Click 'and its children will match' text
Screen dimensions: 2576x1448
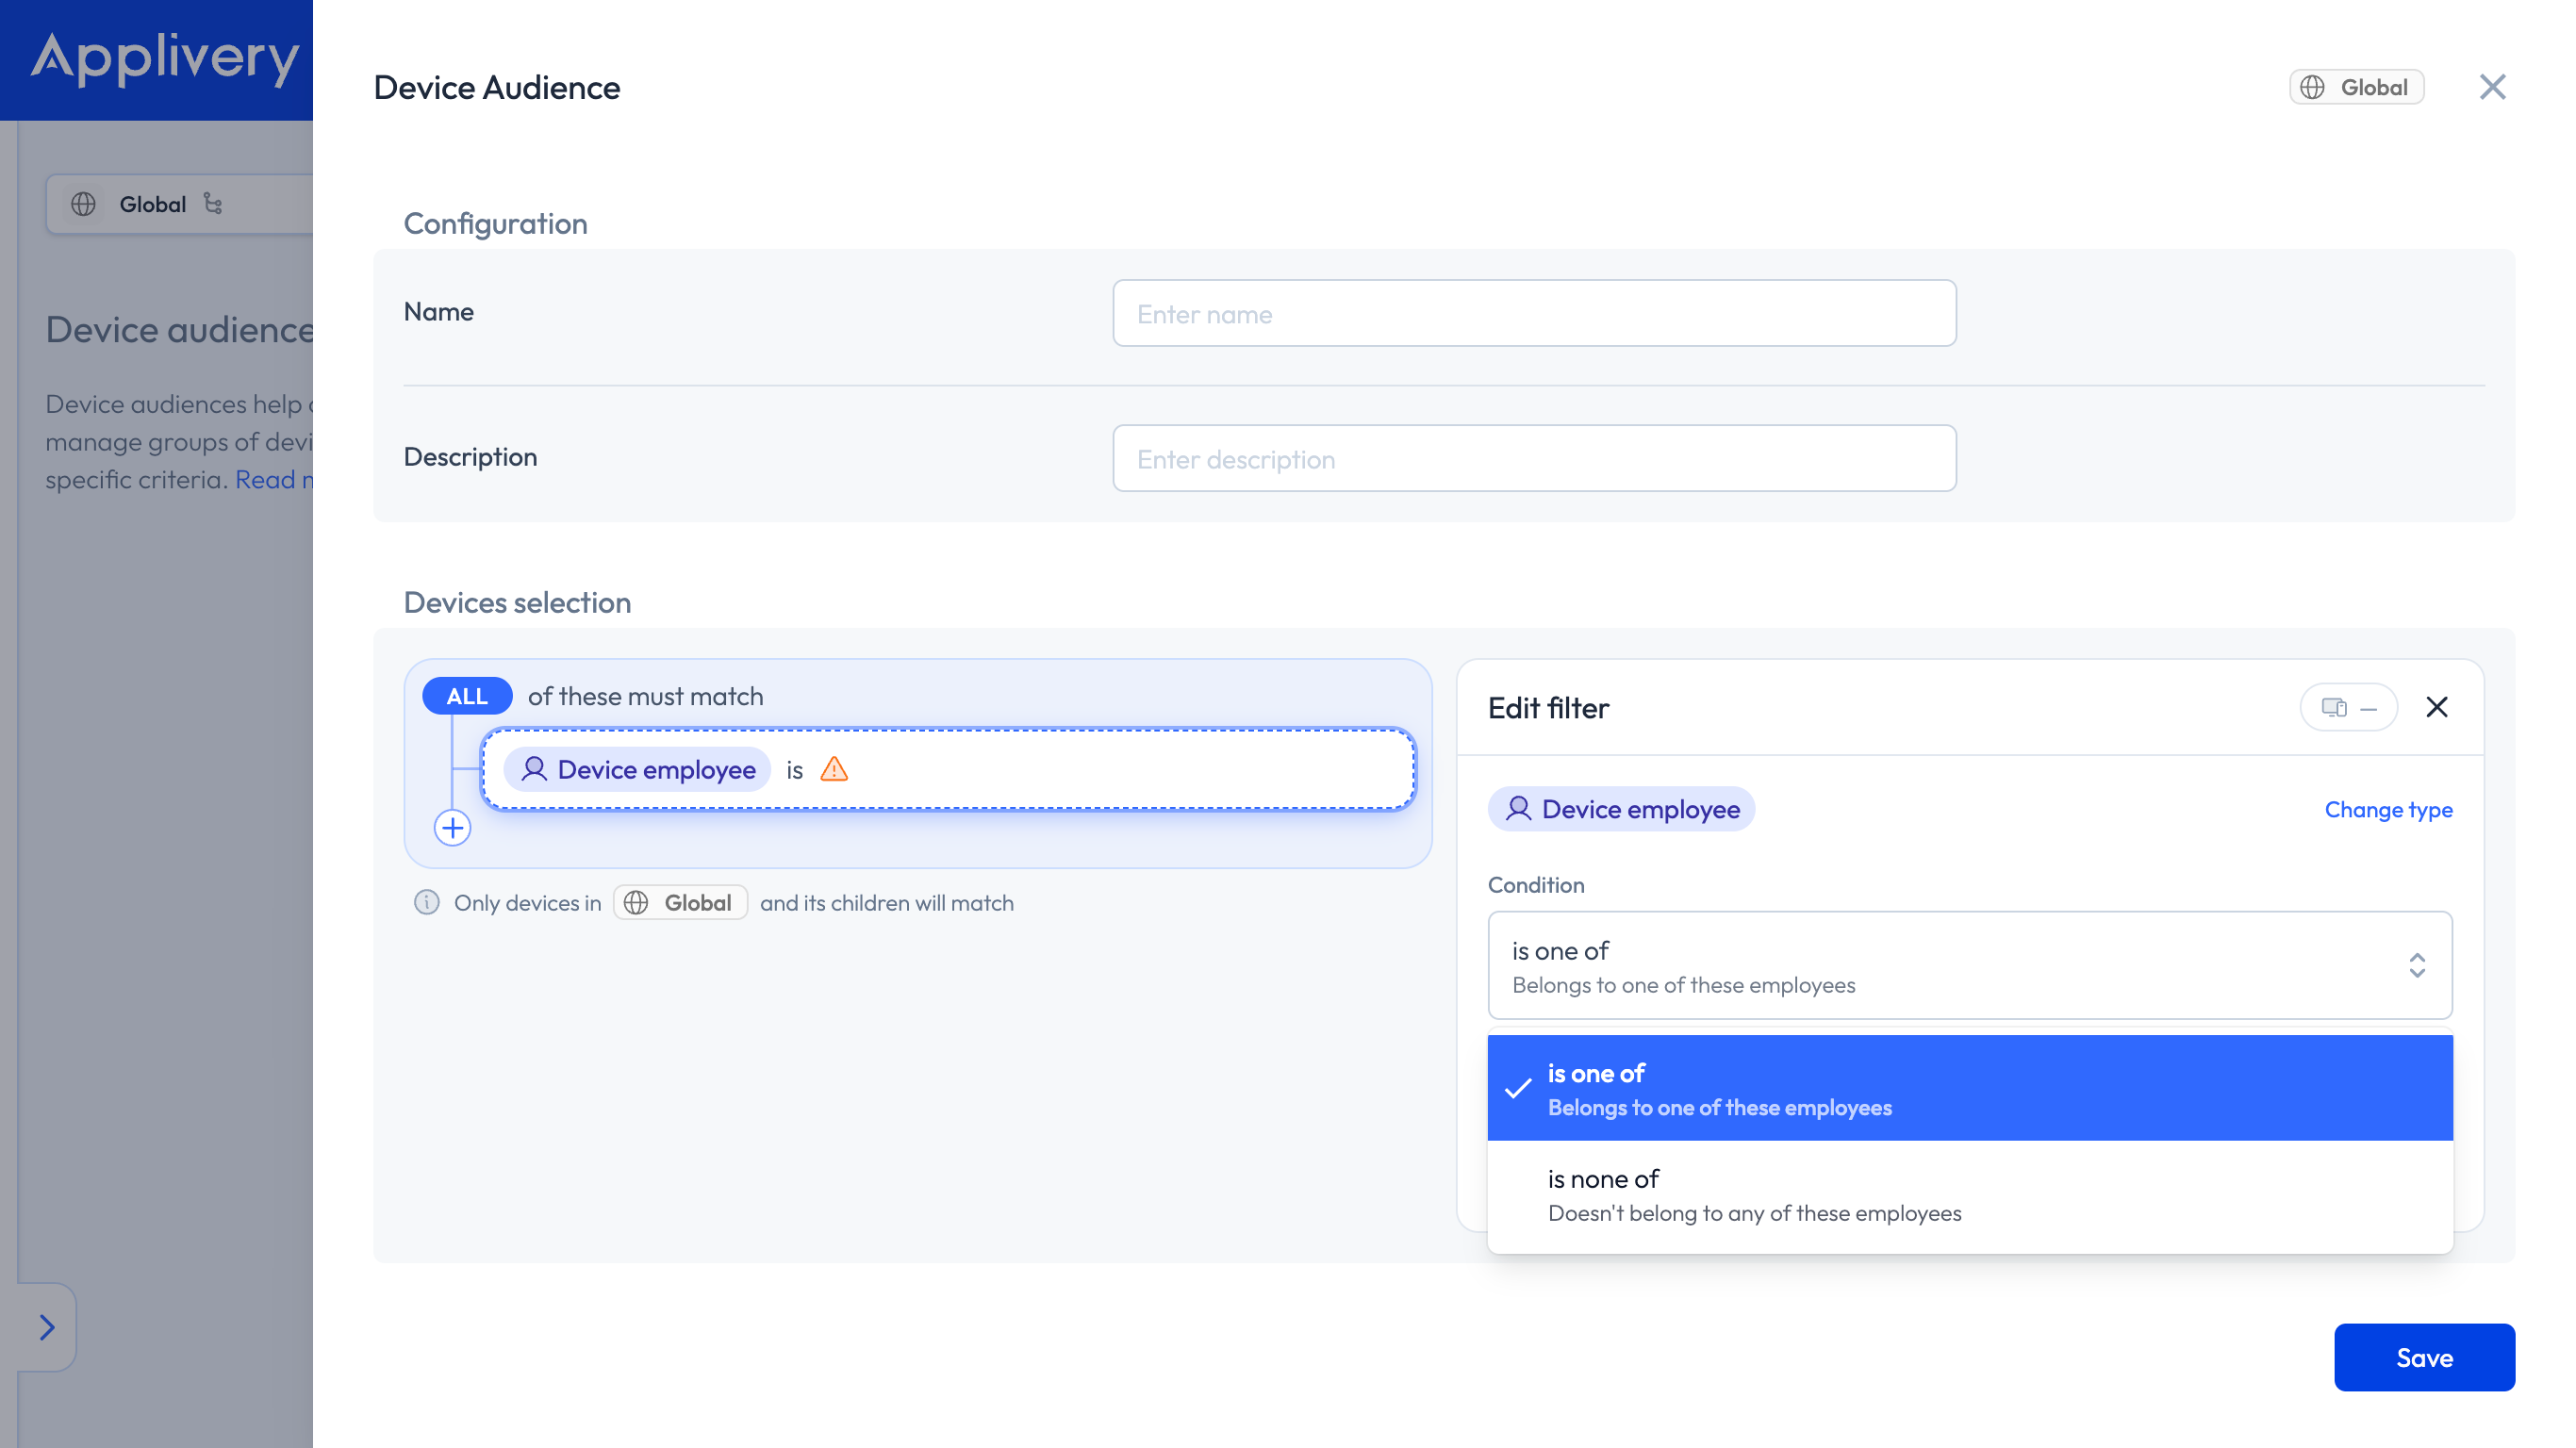pyautogui.click(x=886, y=902)
